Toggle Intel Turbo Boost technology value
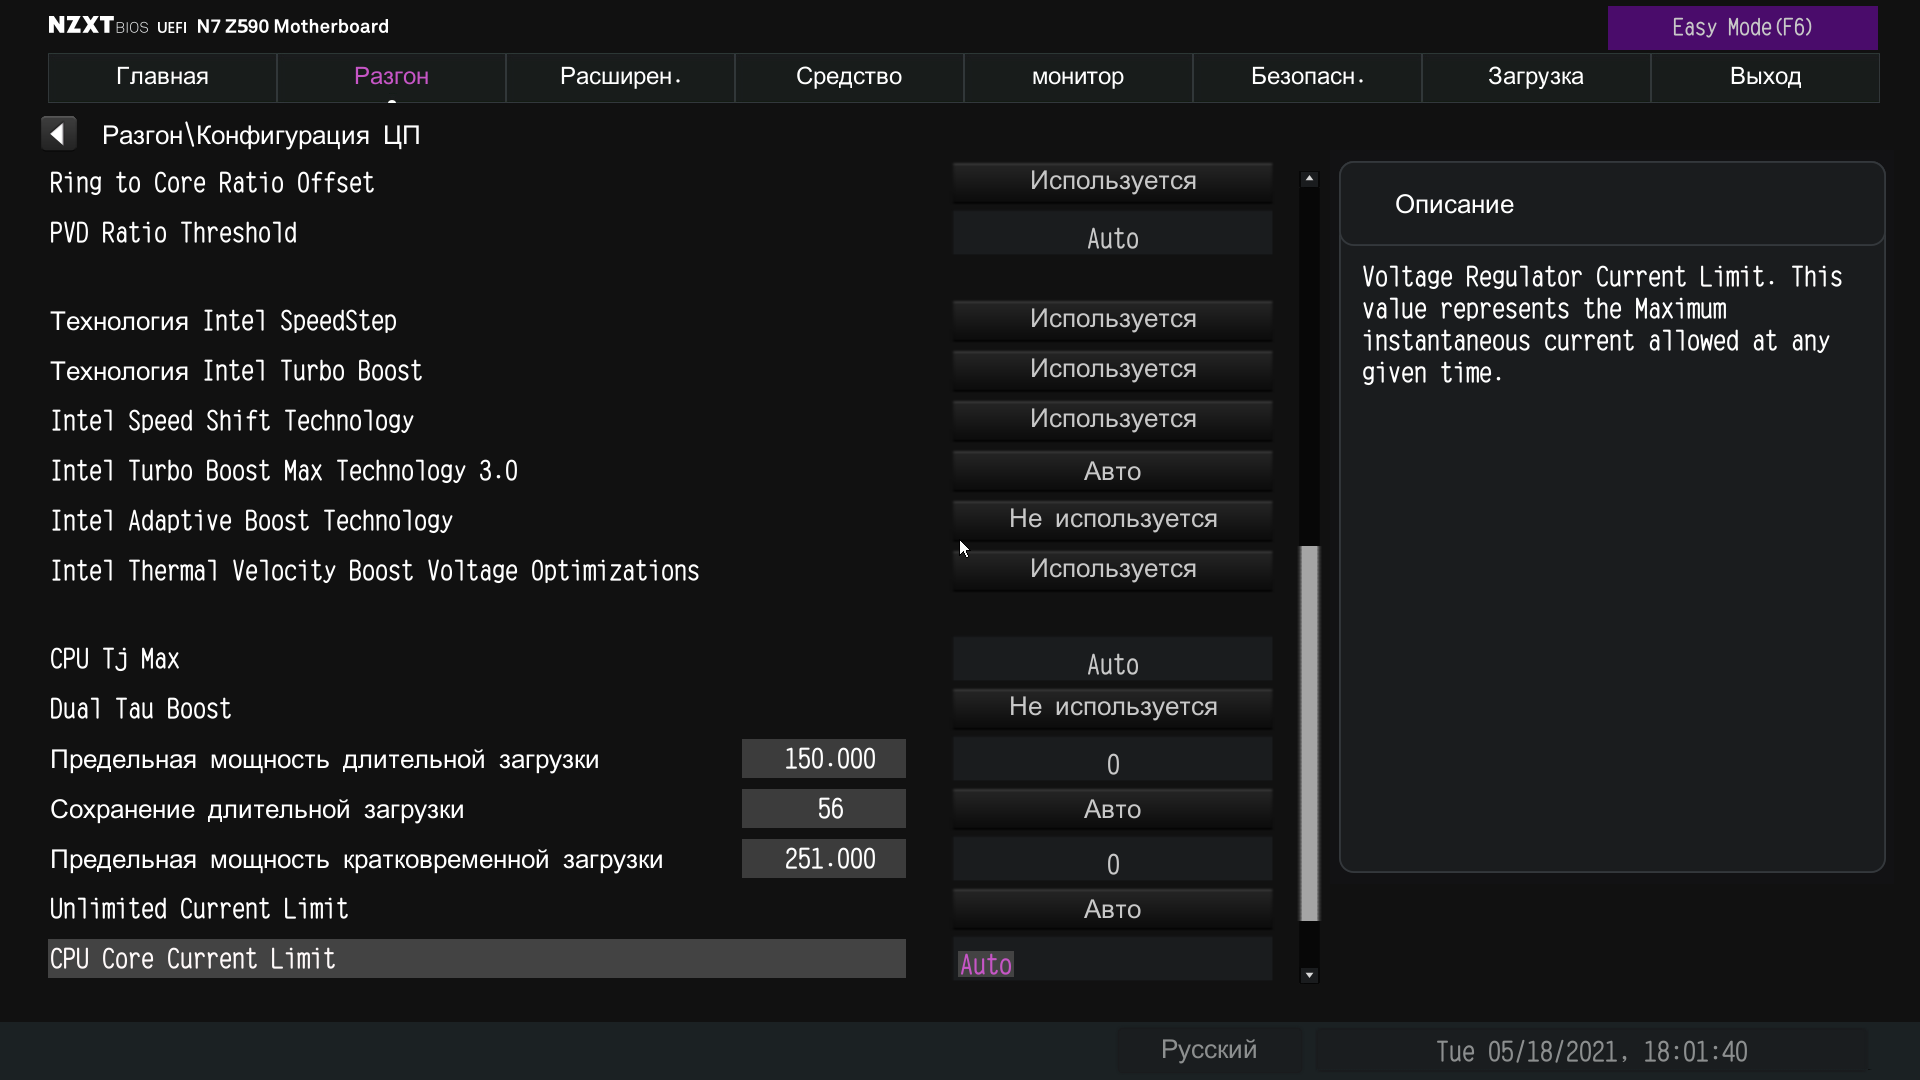 1112,369
